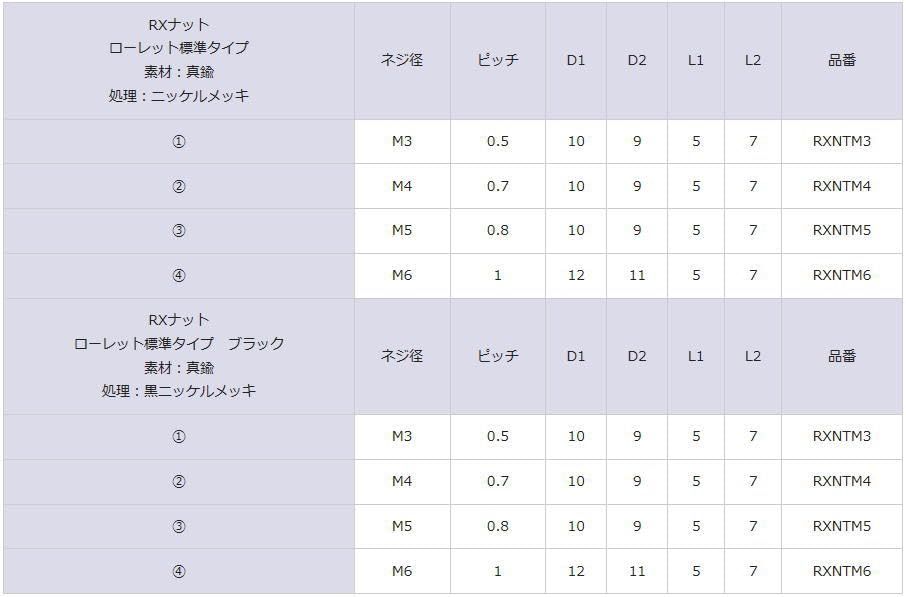Click the circled number ③ in the top table
The width and height of the screenshot is (906, 597).
point(179,231)
